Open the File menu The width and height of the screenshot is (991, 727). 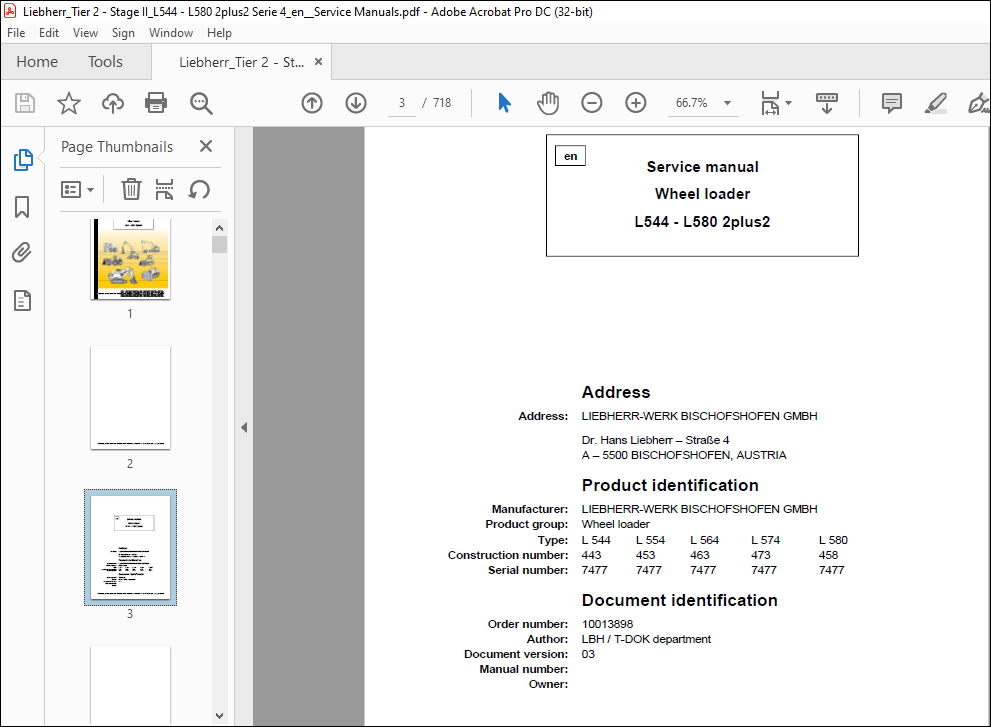click(16, 33)
